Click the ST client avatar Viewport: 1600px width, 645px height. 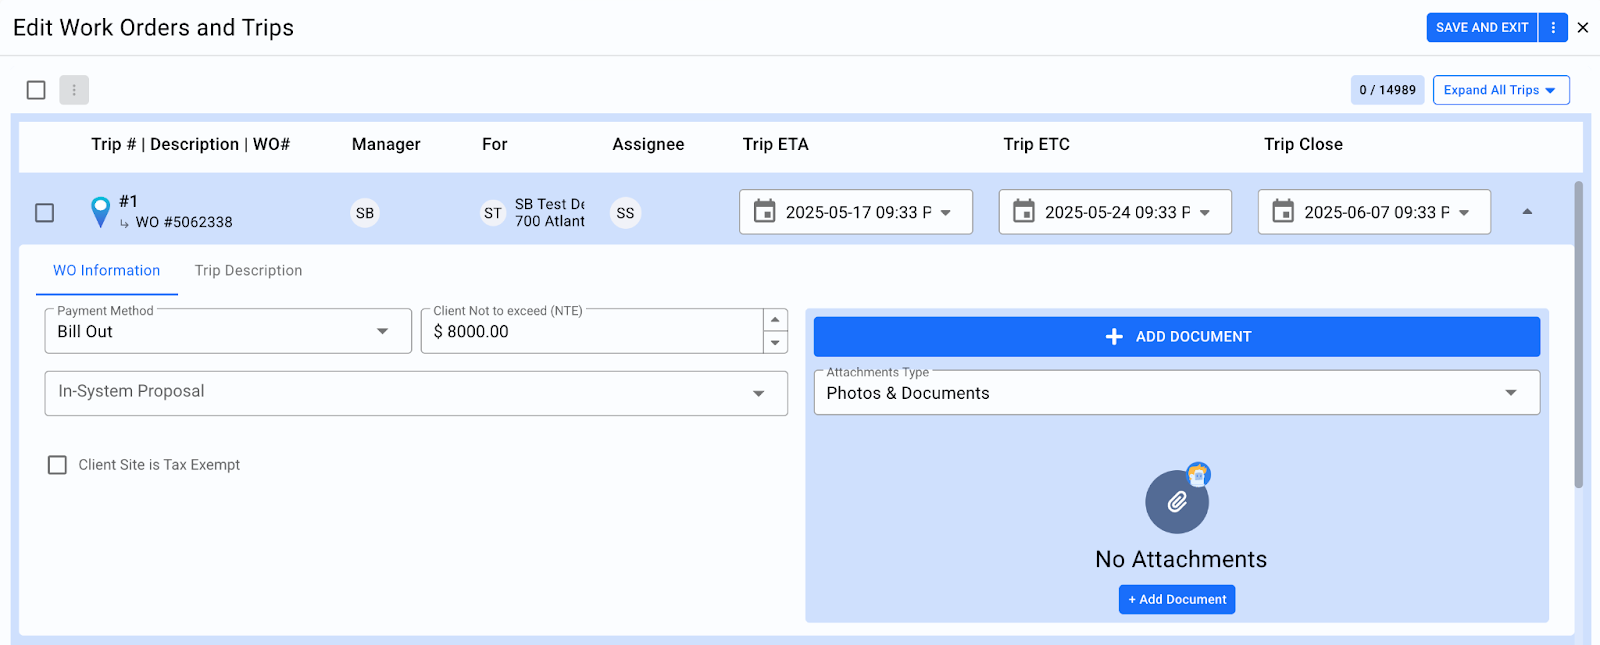coord(493,213)
